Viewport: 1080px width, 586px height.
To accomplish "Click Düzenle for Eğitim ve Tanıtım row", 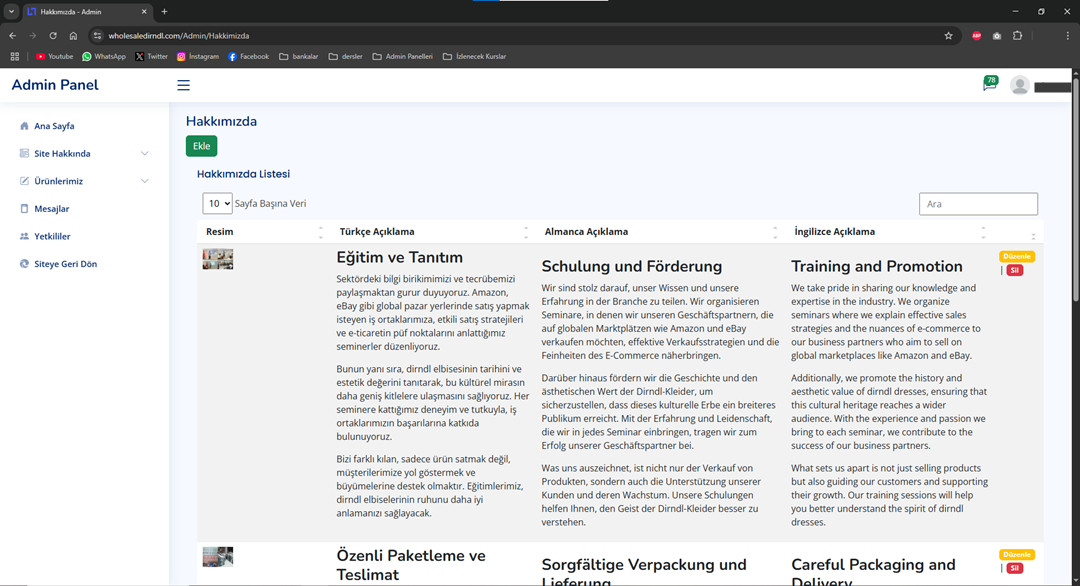I will pyautogui.click(x=1016, y=257).
